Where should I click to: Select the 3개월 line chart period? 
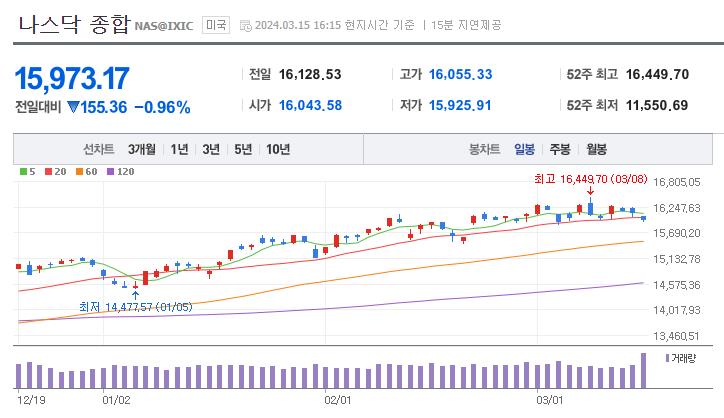[x=142, y=149]
